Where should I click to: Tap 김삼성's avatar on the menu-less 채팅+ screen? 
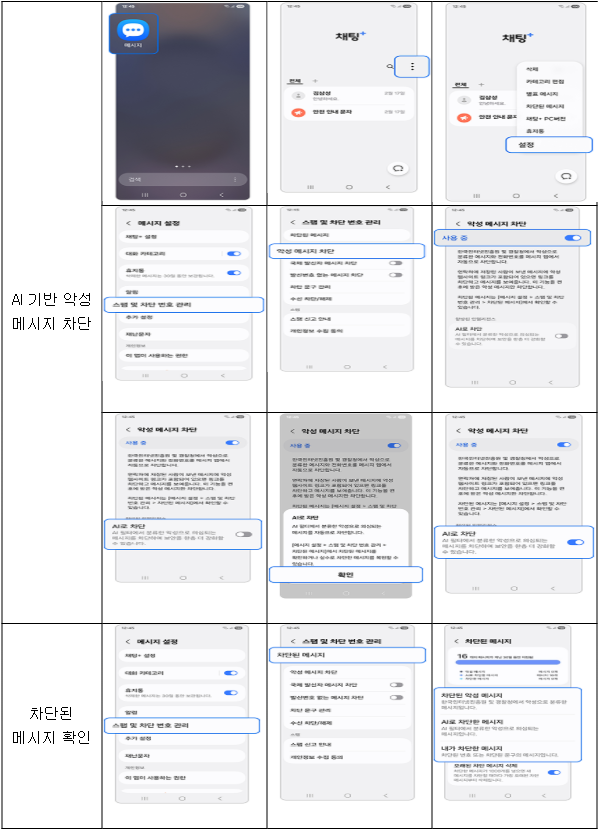pos(298,95)
